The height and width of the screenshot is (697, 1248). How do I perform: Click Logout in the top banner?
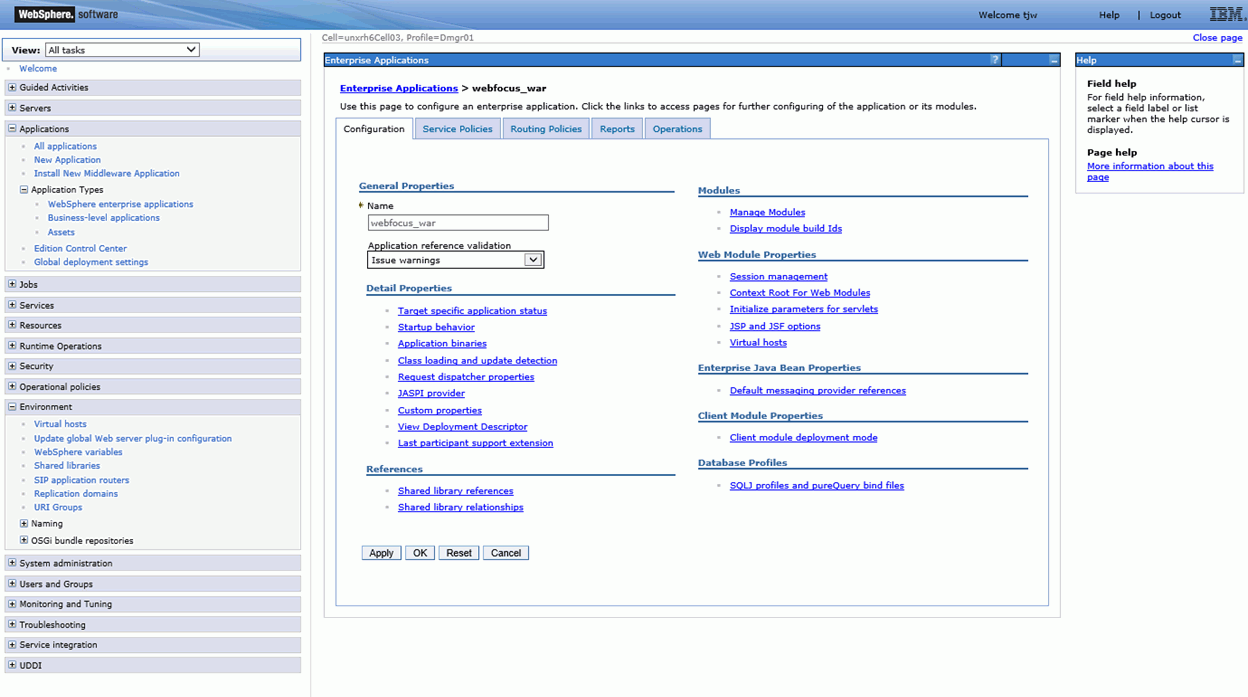[x=1165, y=15]
